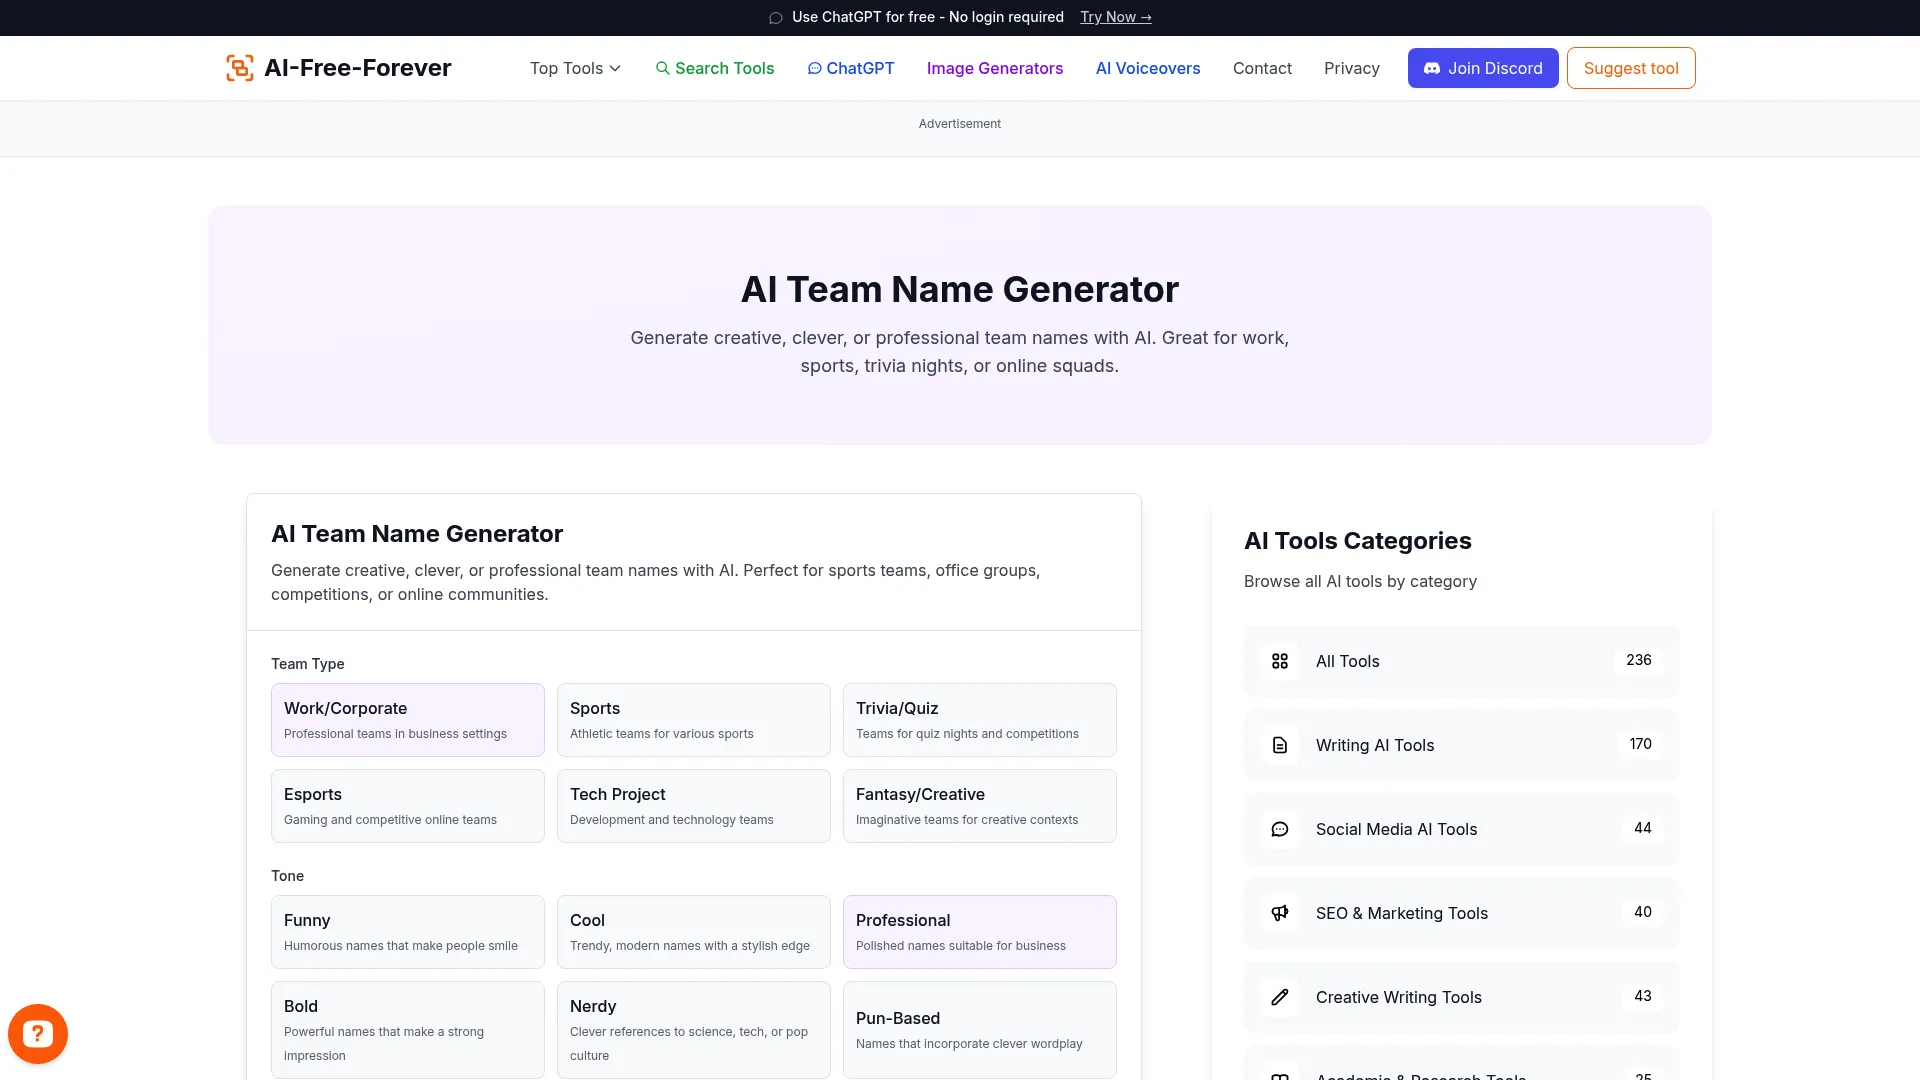The height and width of the screenshot is (1080, 1920).
Task: Follow the Try Now link in the top banner
Action: (x=1115, y=17)
